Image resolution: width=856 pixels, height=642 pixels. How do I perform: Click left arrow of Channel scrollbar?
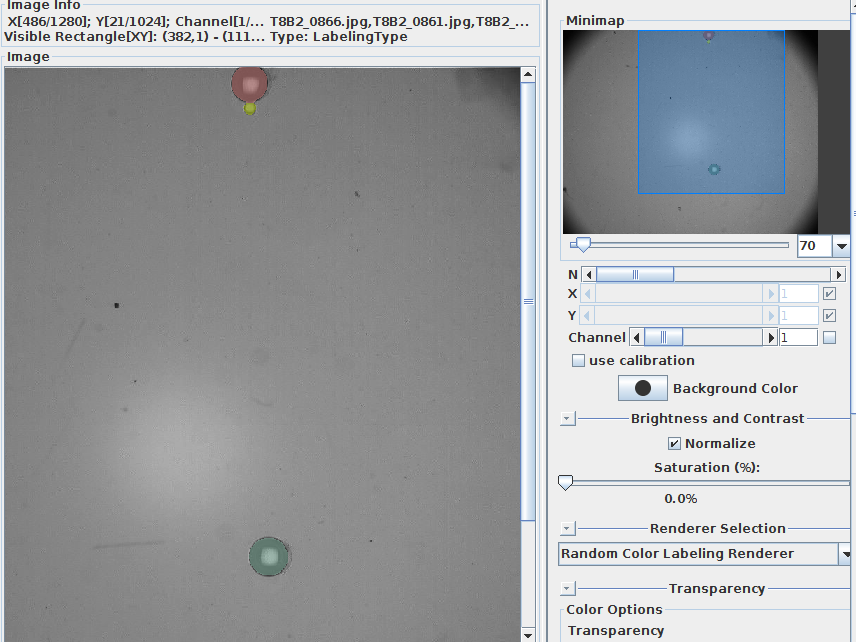point(637,338)
